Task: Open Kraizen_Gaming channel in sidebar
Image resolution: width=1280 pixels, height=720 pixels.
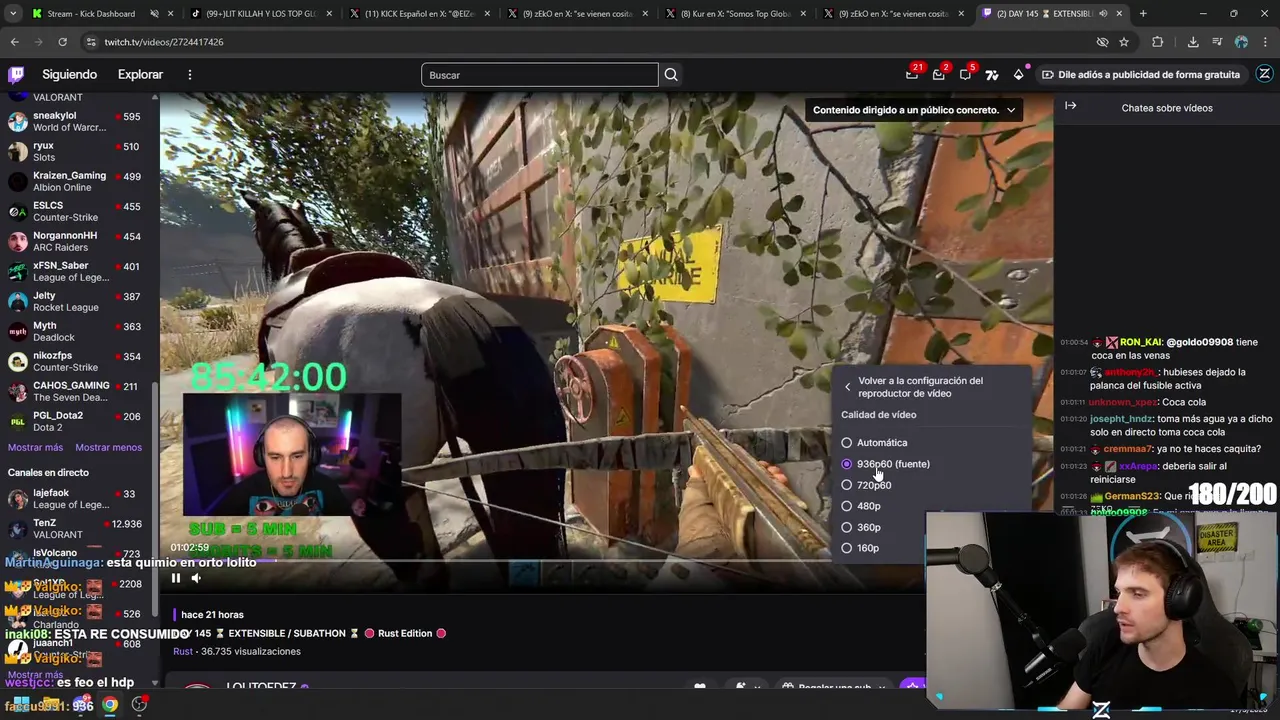Action: (76, 182)
